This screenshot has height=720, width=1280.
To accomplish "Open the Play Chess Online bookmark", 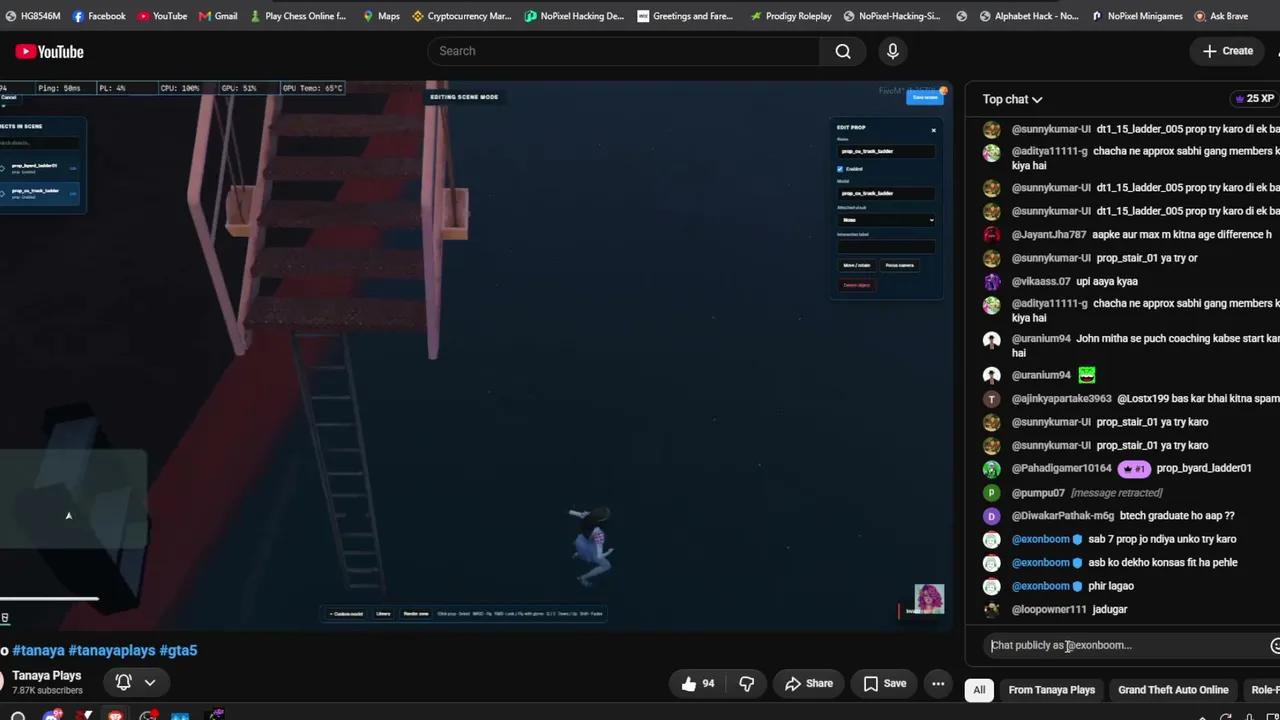I will click(x=298, y=16).
